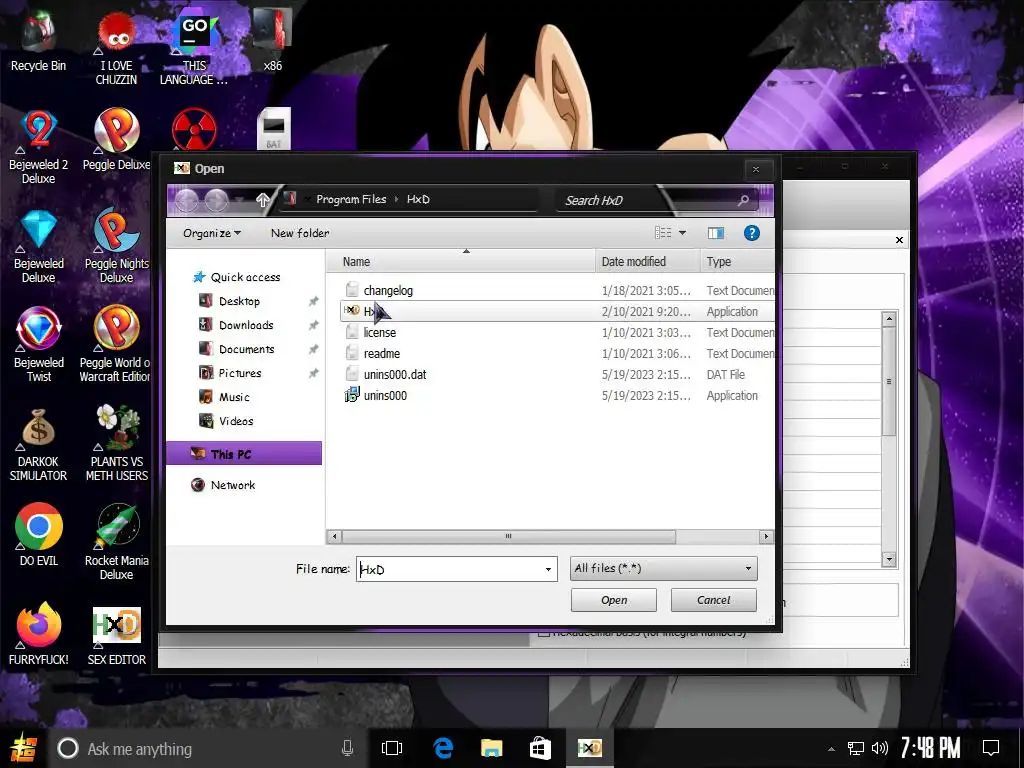Show hidden system tray icons
The image size is (1024, 768).
(831, 749)
